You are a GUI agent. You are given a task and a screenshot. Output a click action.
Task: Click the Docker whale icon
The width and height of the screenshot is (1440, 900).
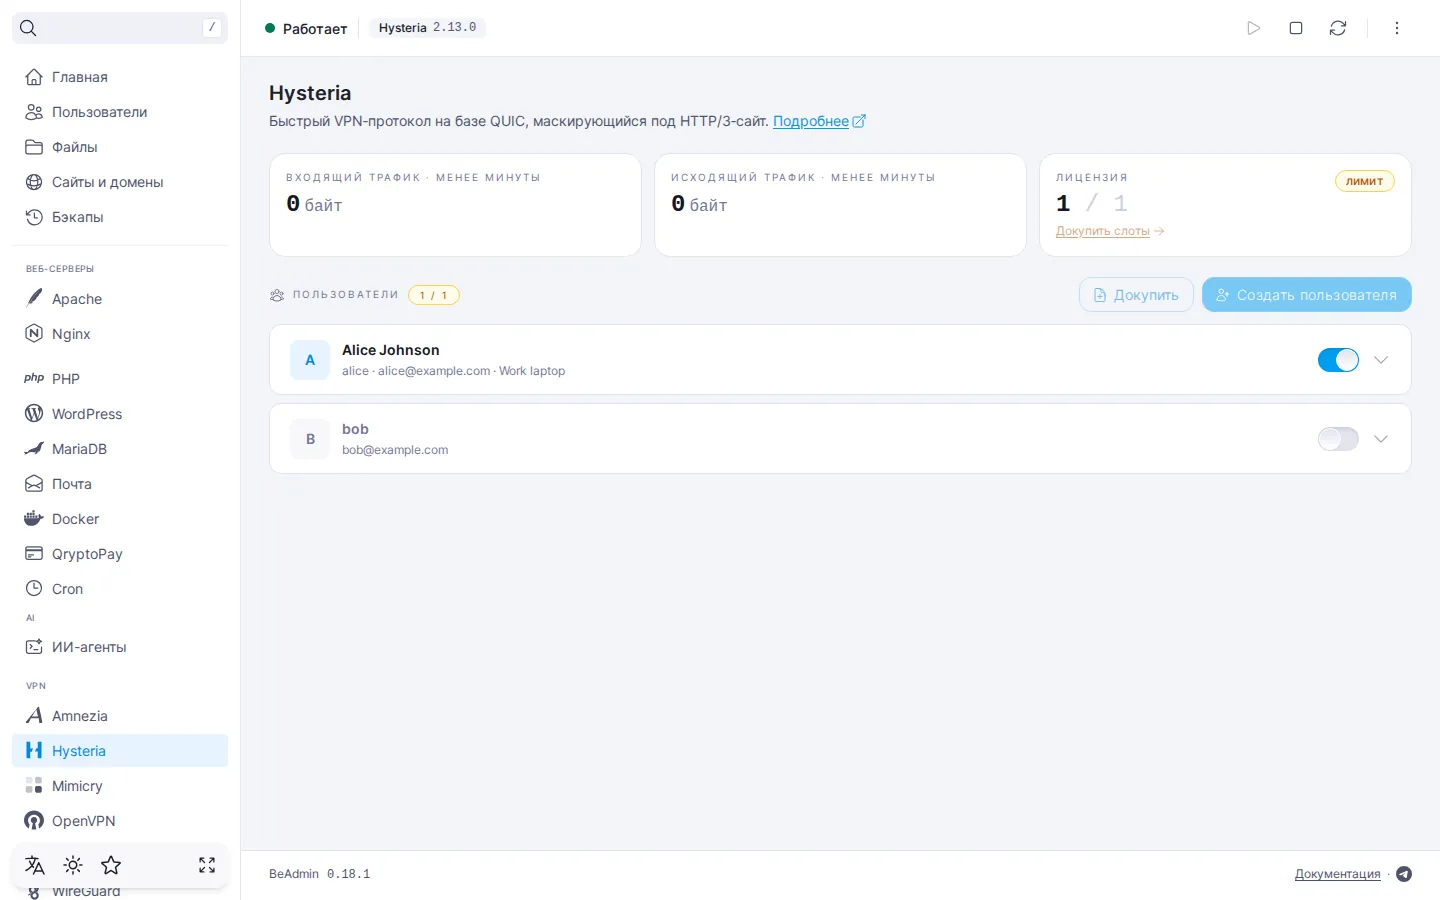pyautogui.click(x=34, y=518)
